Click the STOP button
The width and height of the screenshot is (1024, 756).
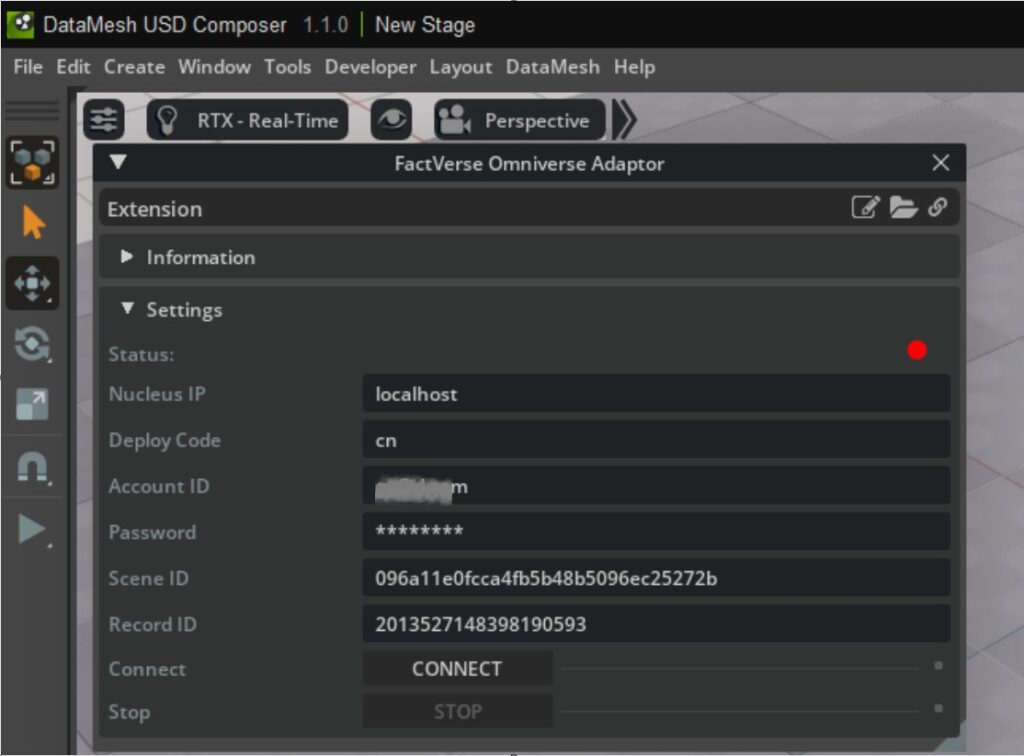457,712
